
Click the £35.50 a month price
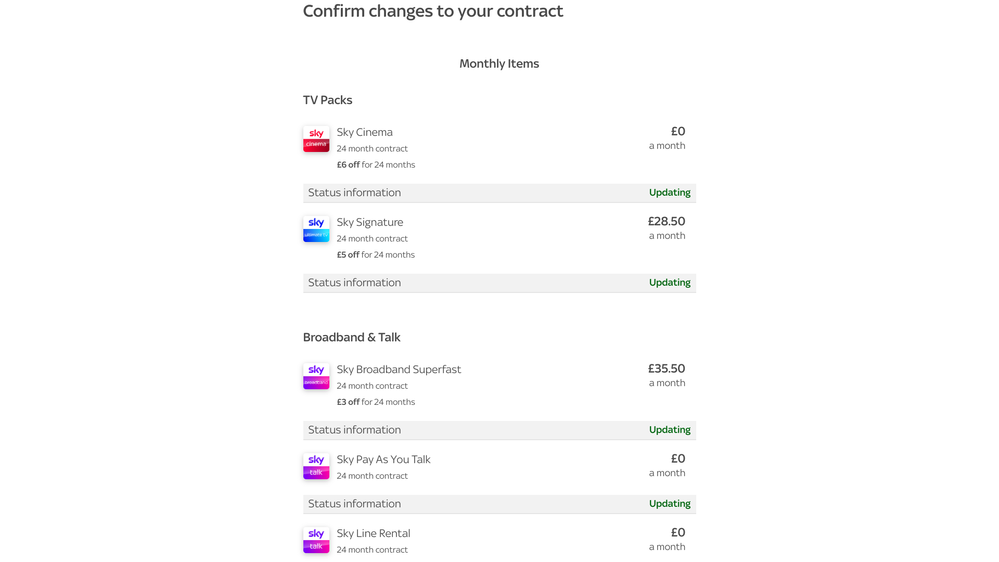[666, 375]
